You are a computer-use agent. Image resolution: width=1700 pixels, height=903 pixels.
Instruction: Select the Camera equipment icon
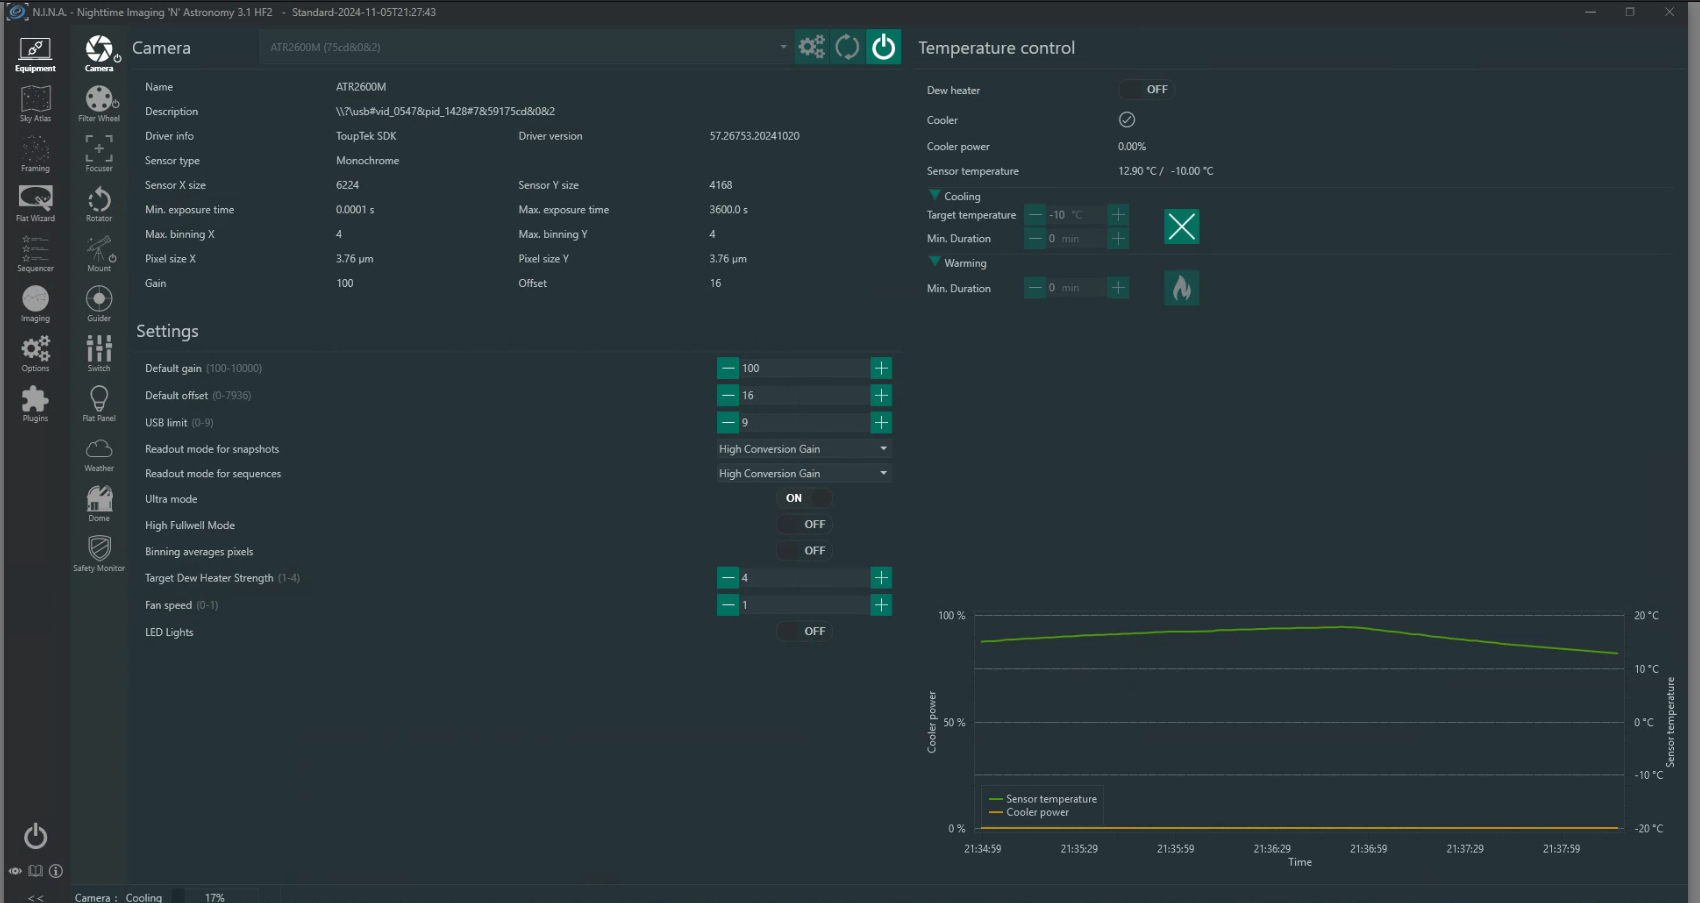99,54
